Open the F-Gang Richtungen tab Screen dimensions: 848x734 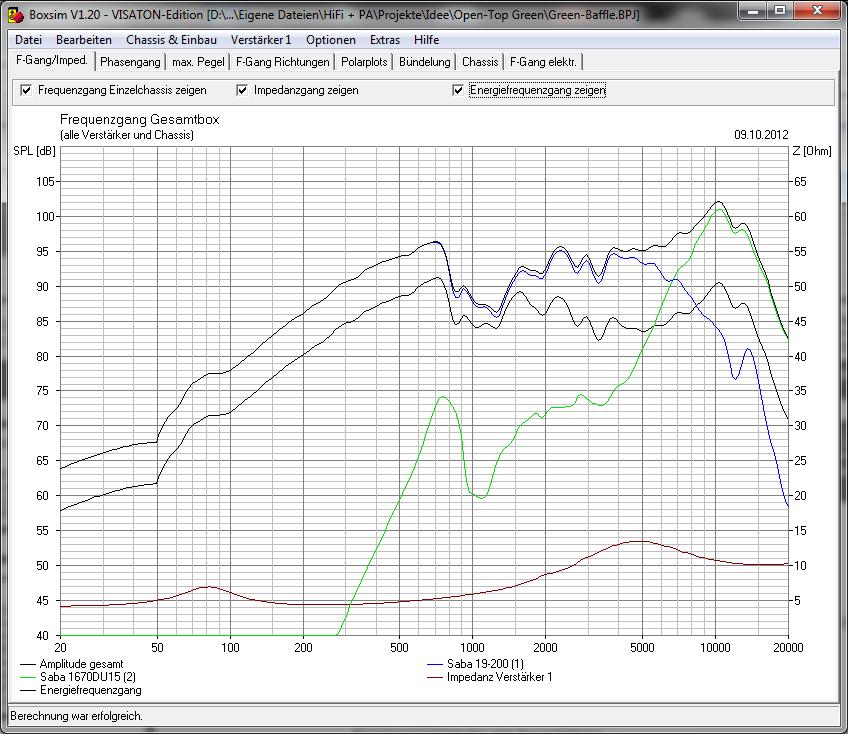pyautogui.click(x=283, y=62)
